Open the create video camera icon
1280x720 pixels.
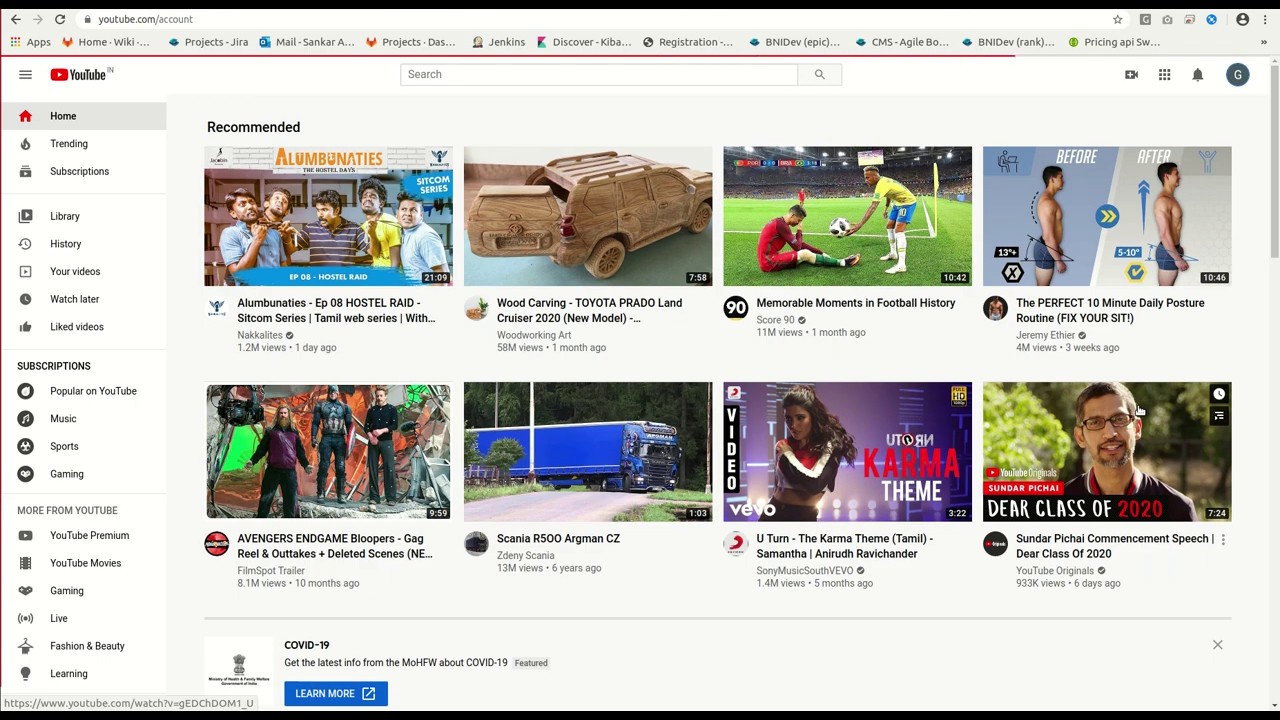tap(1131, 75)
